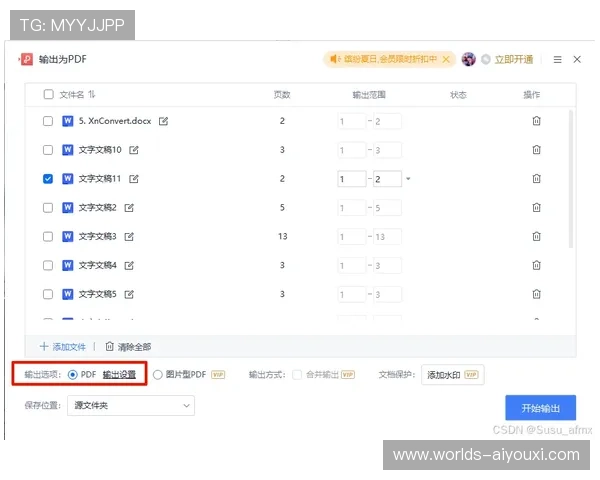Click trash icon for 文字文稿10

pyautogui.click(x=536, y=150)
